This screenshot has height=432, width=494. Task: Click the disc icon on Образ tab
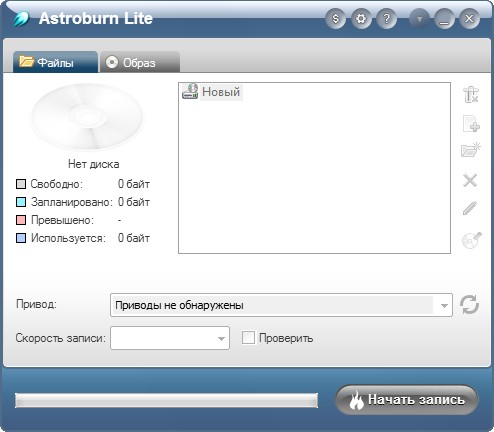112,62
